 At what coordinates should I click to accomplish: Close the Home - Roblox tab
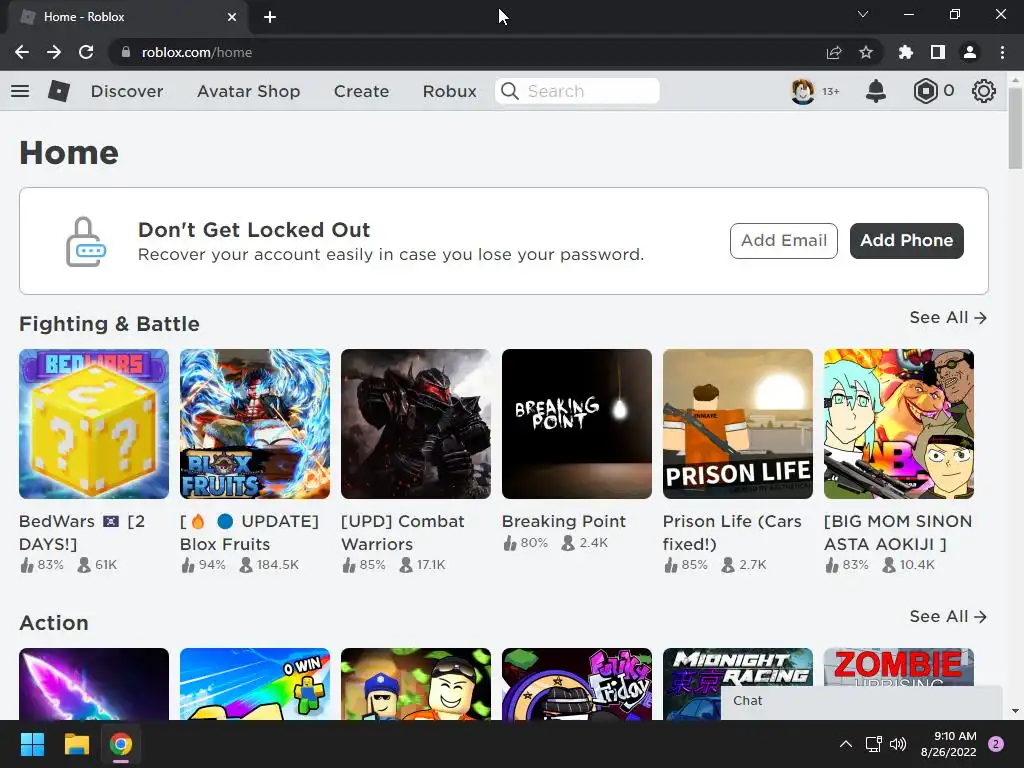(x=232, y=17)
